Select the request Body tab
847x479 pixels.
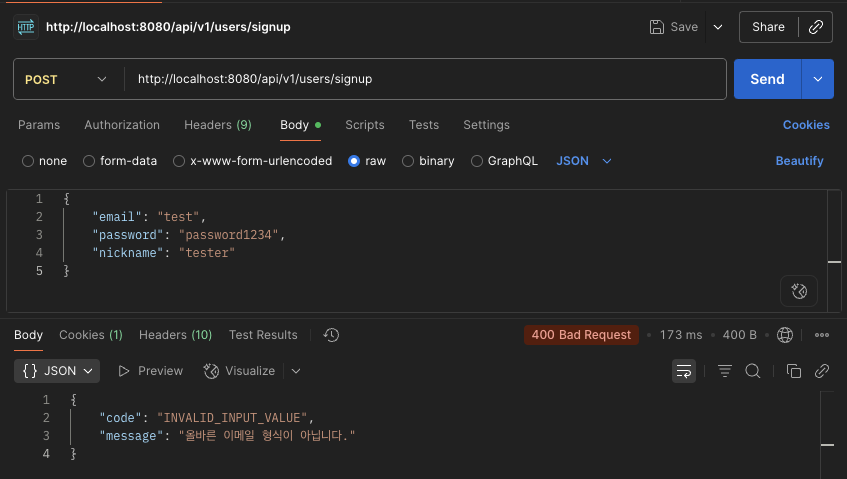point(300,125)
